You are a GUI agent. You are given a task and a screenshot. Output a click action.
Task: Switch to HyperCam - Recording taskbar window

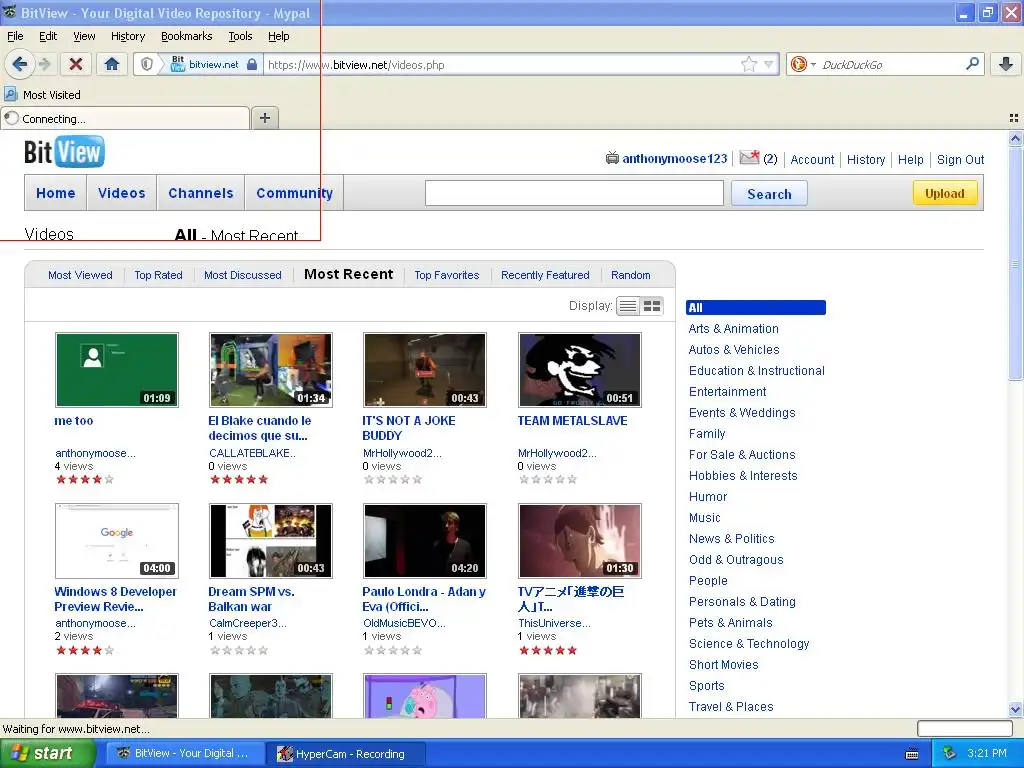coord(346,754)
